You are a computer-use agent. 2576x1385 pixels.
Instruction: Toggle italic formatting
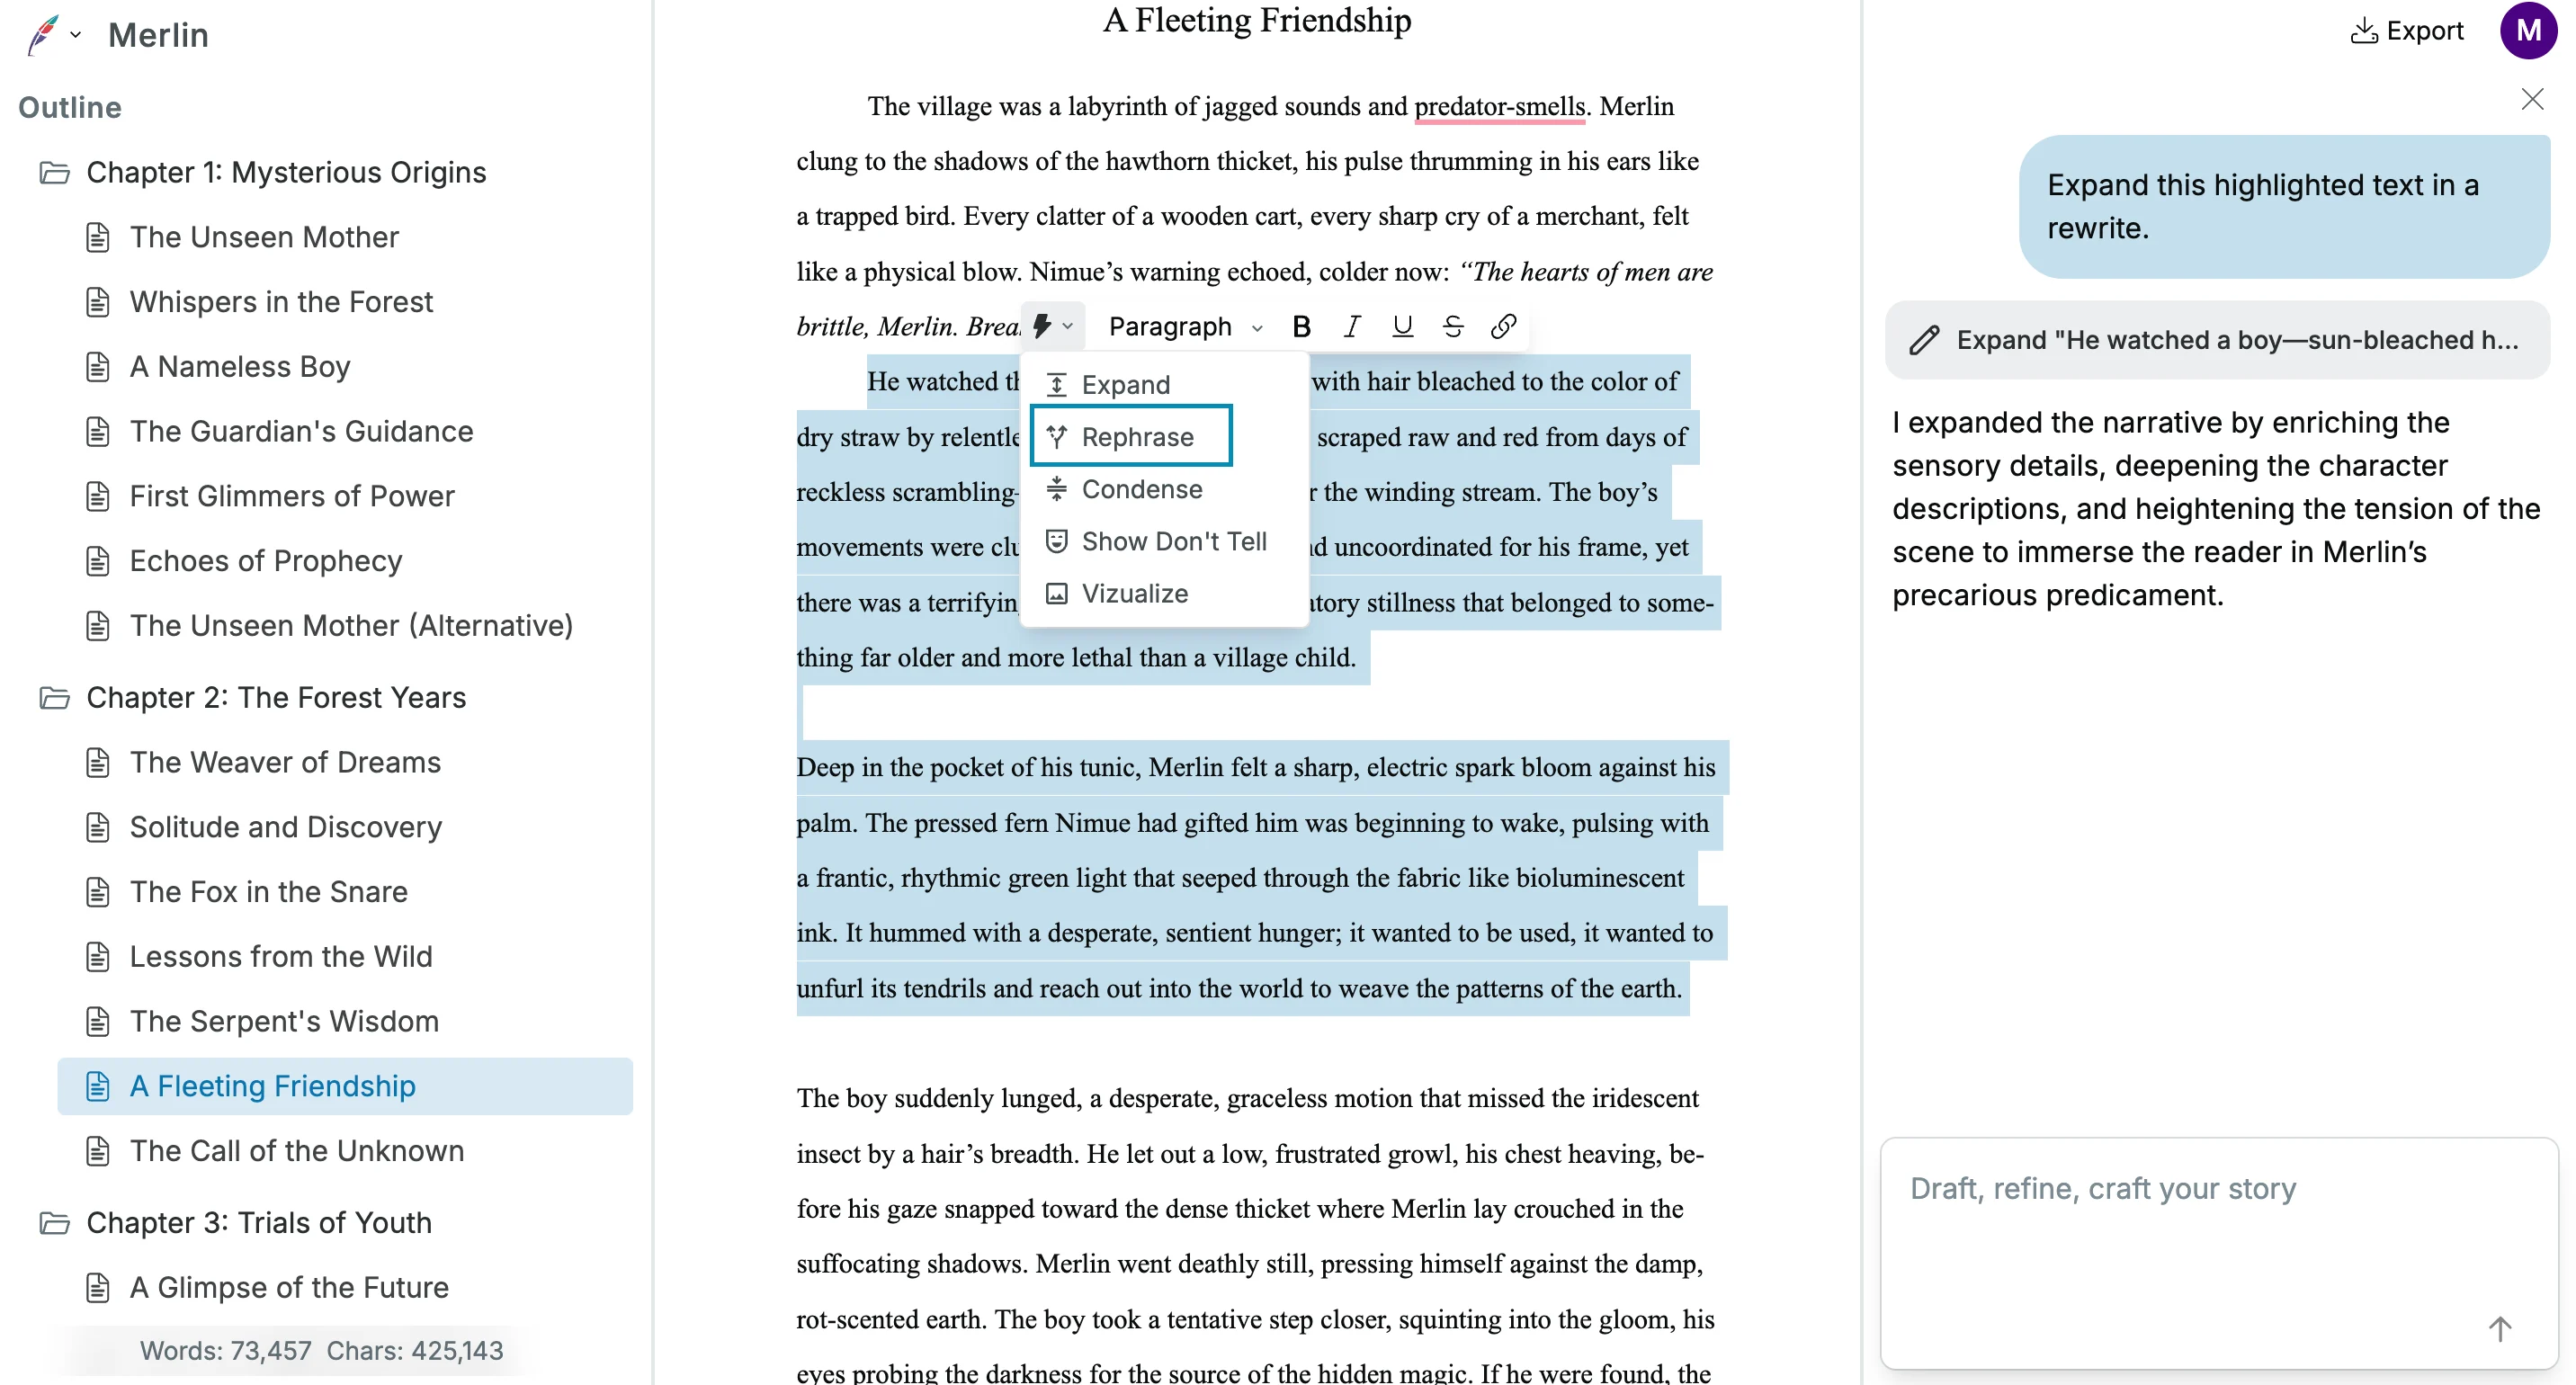coord(1352,326)
